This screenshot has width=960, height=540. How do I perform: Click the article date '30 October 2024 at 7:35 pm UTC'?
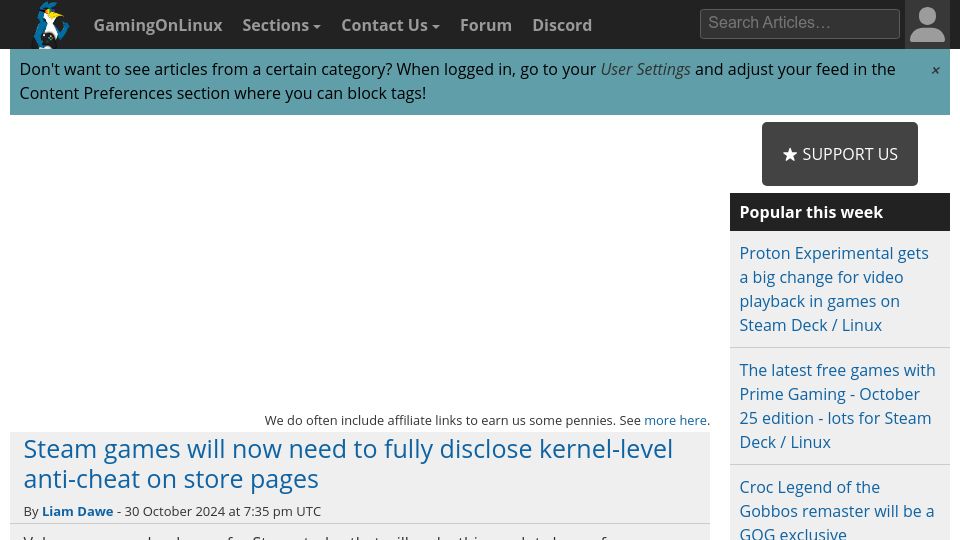pos(223,511)
